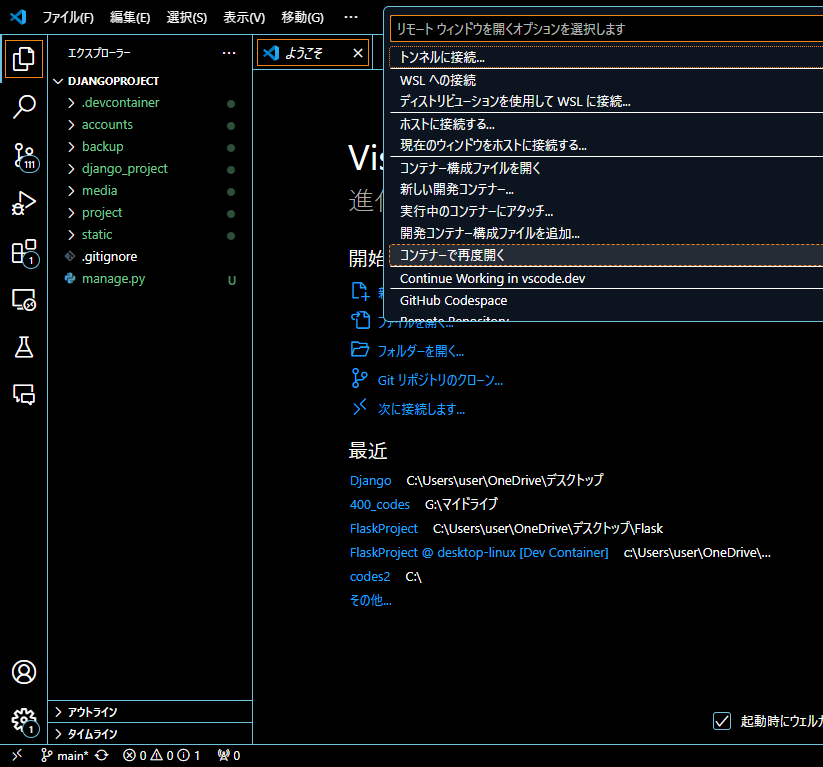Open the manage.py file
The image size is (823, 767).
tap(150, 279)
